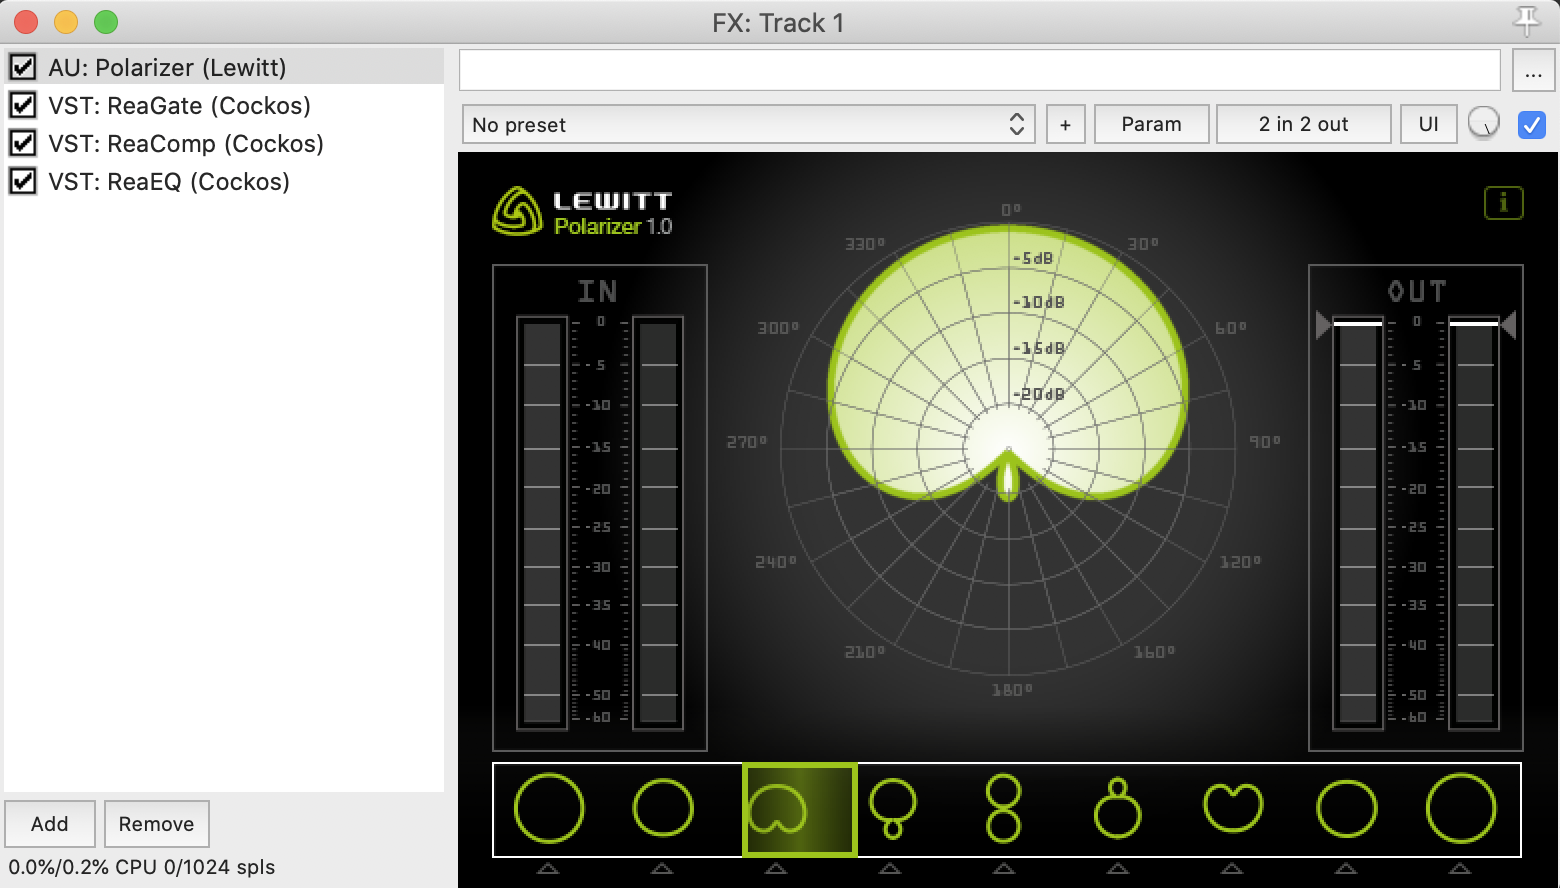Disable the Polarizer (Lewitt) plugin checkbox
This screenshot has width=1560, height=888.
pyautogui.click(x=23, y=67)
